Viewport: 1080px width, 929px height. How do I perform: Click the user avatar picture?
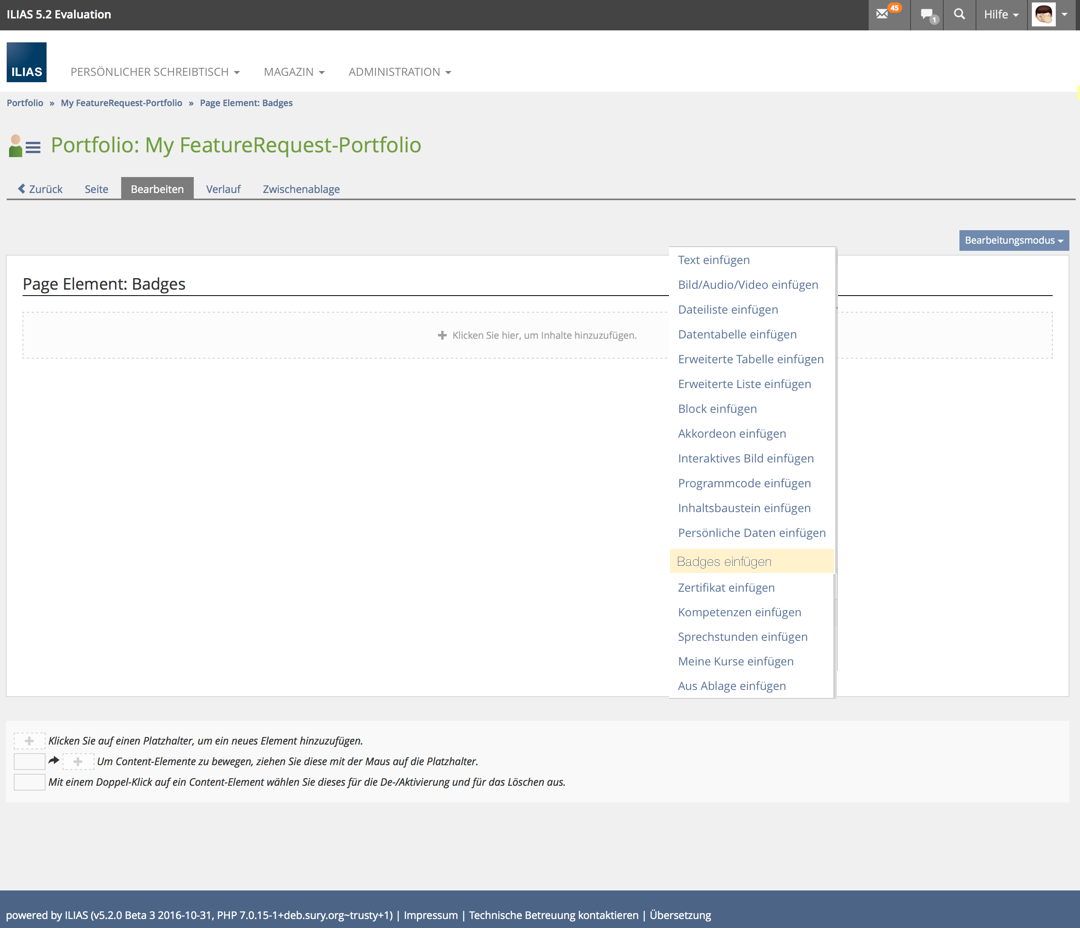(1044, 14)
